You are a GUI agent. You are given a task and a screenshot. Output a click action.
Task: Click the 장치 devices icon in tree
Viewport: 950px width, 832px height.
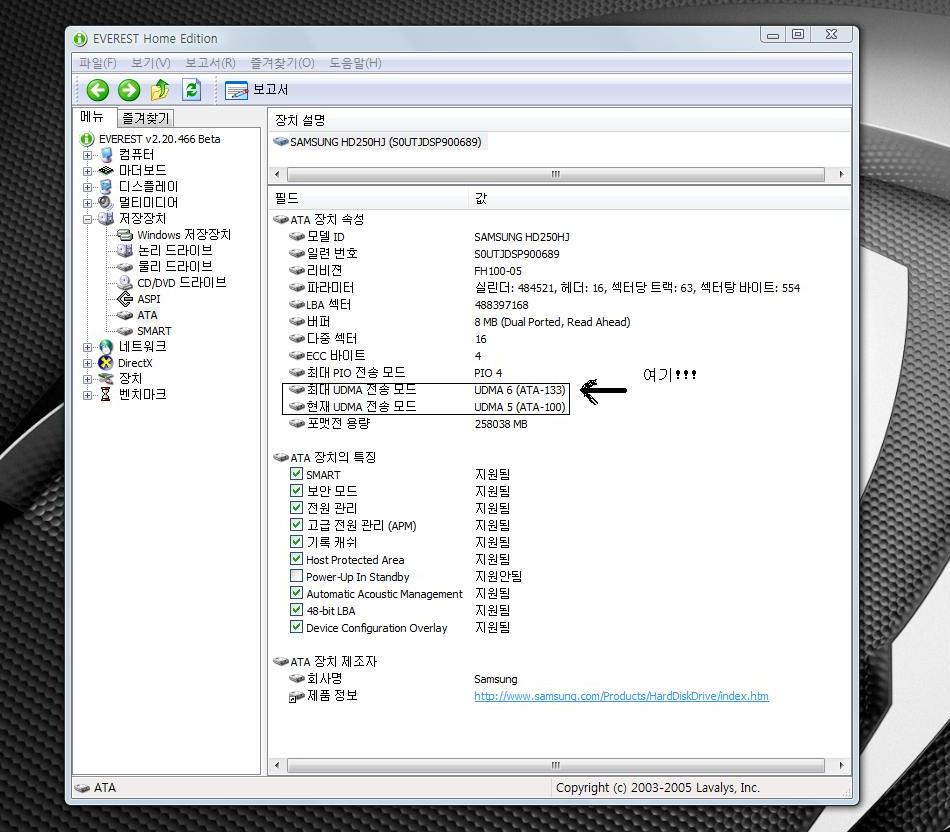[x=106, y=379]
